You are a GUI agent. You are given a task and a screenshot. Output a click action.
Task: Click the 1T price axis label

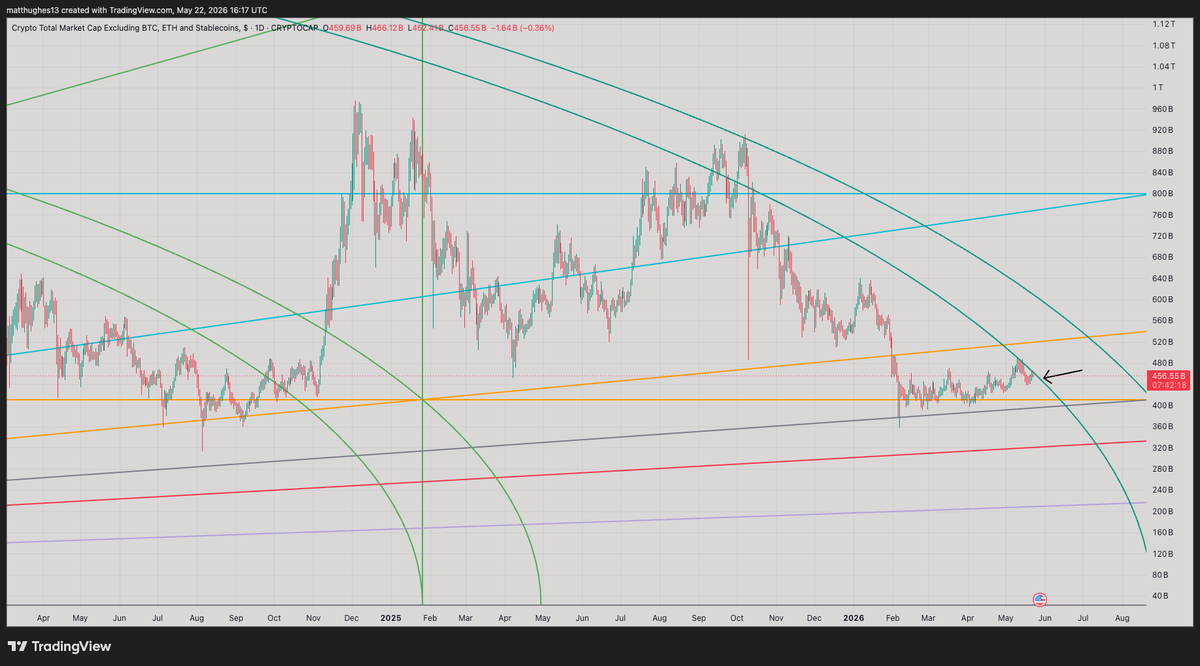pos(1156,88)
